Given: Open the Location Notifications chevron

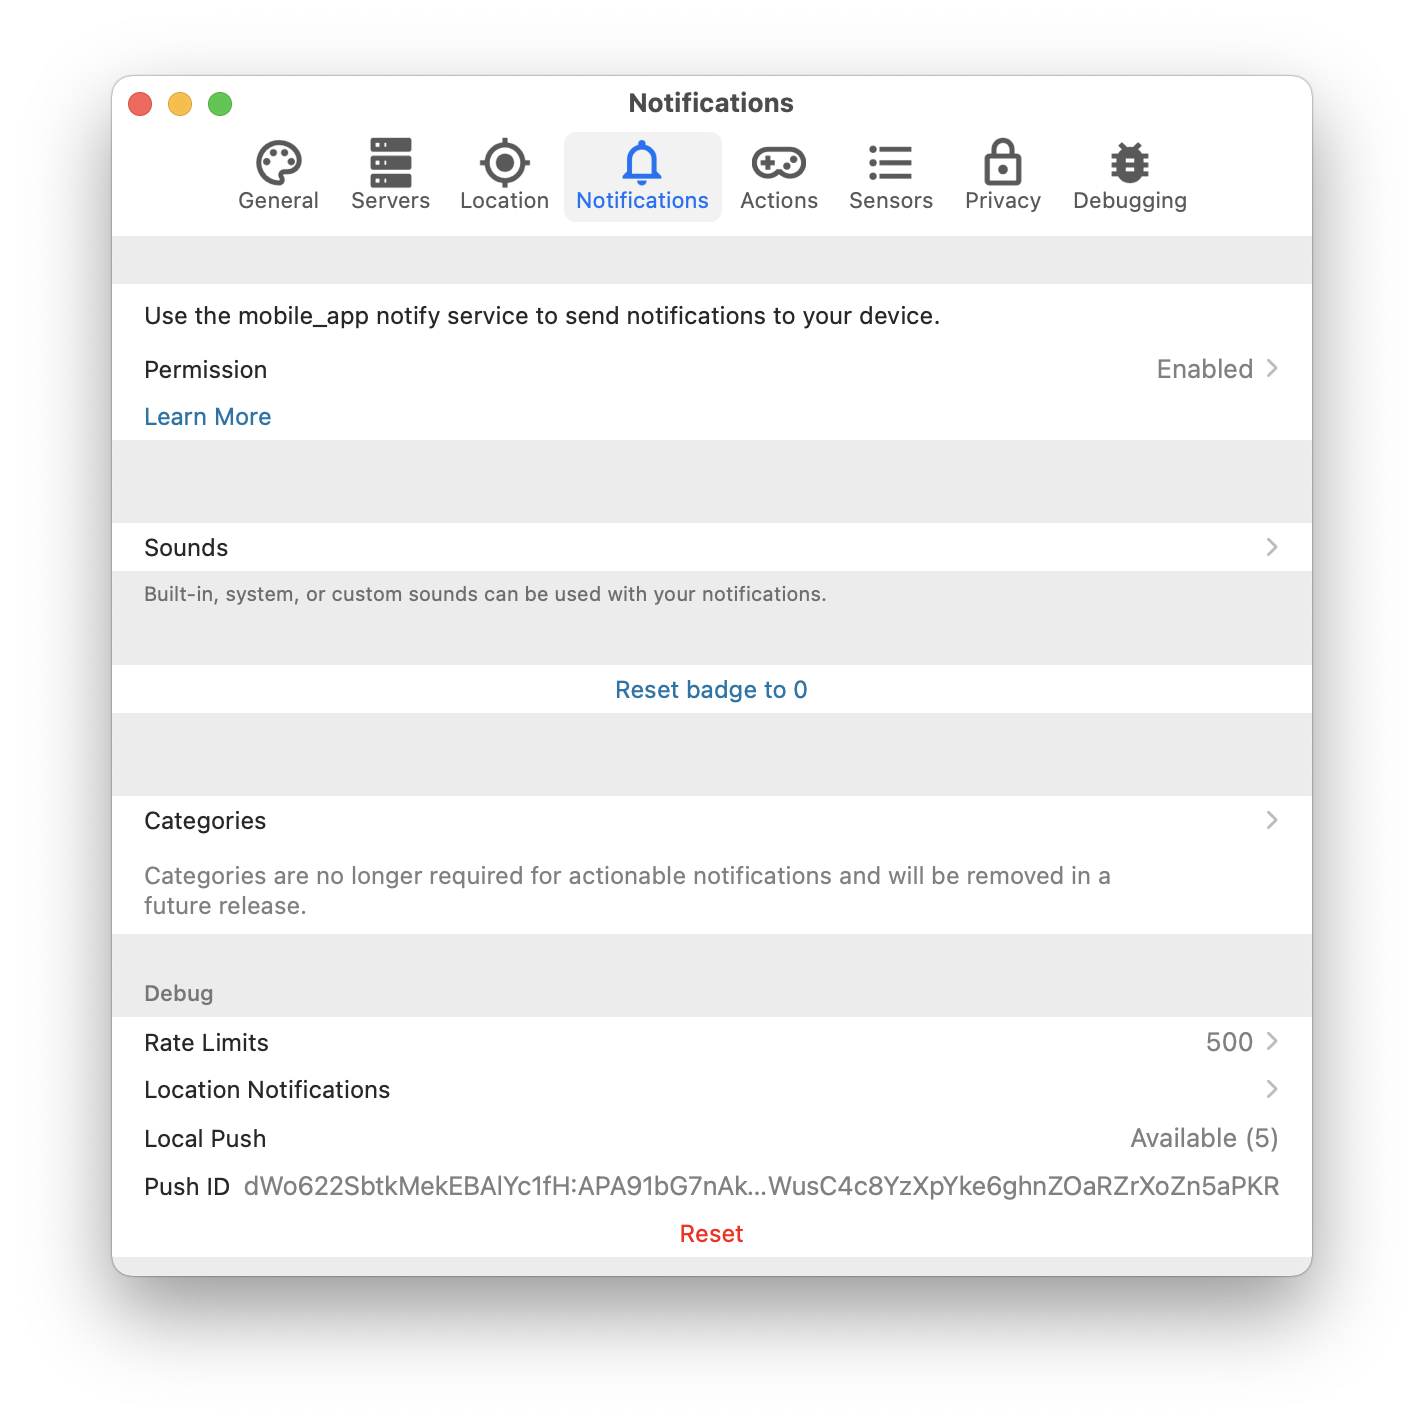Looking at the screenshot, I should click(1272, 1089).
